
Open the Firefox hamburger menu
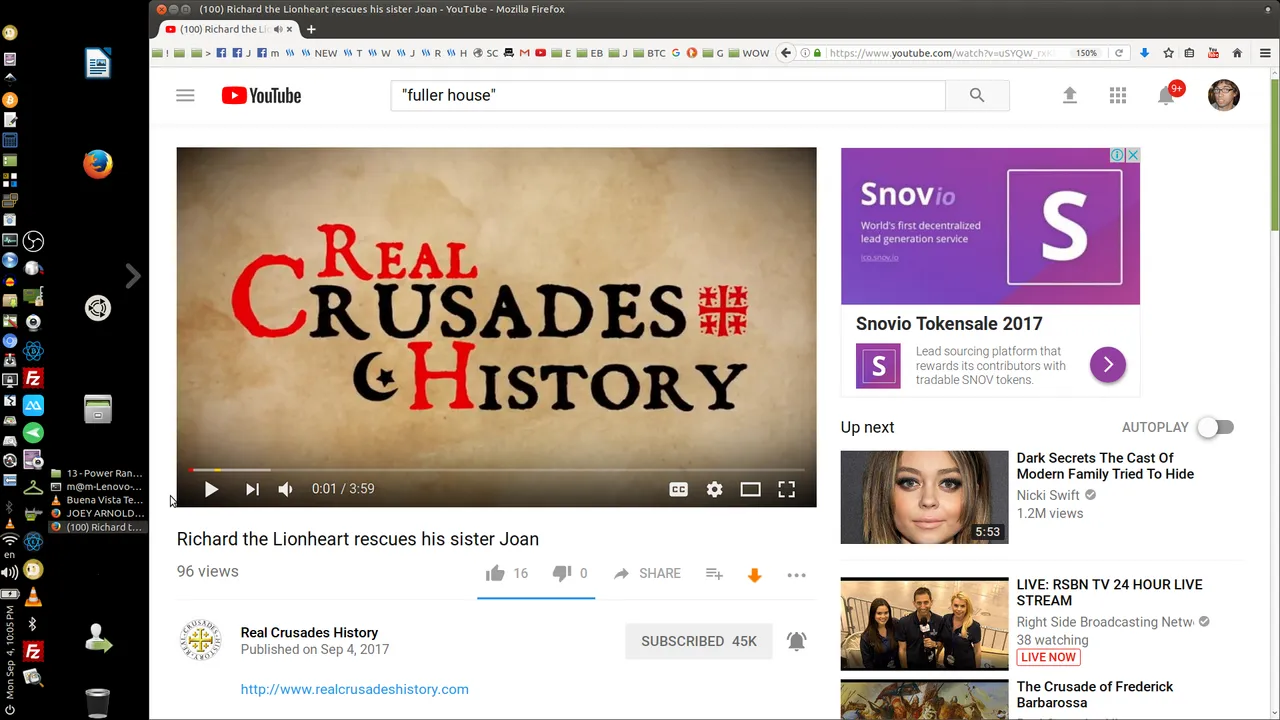tap(1266, 53)
